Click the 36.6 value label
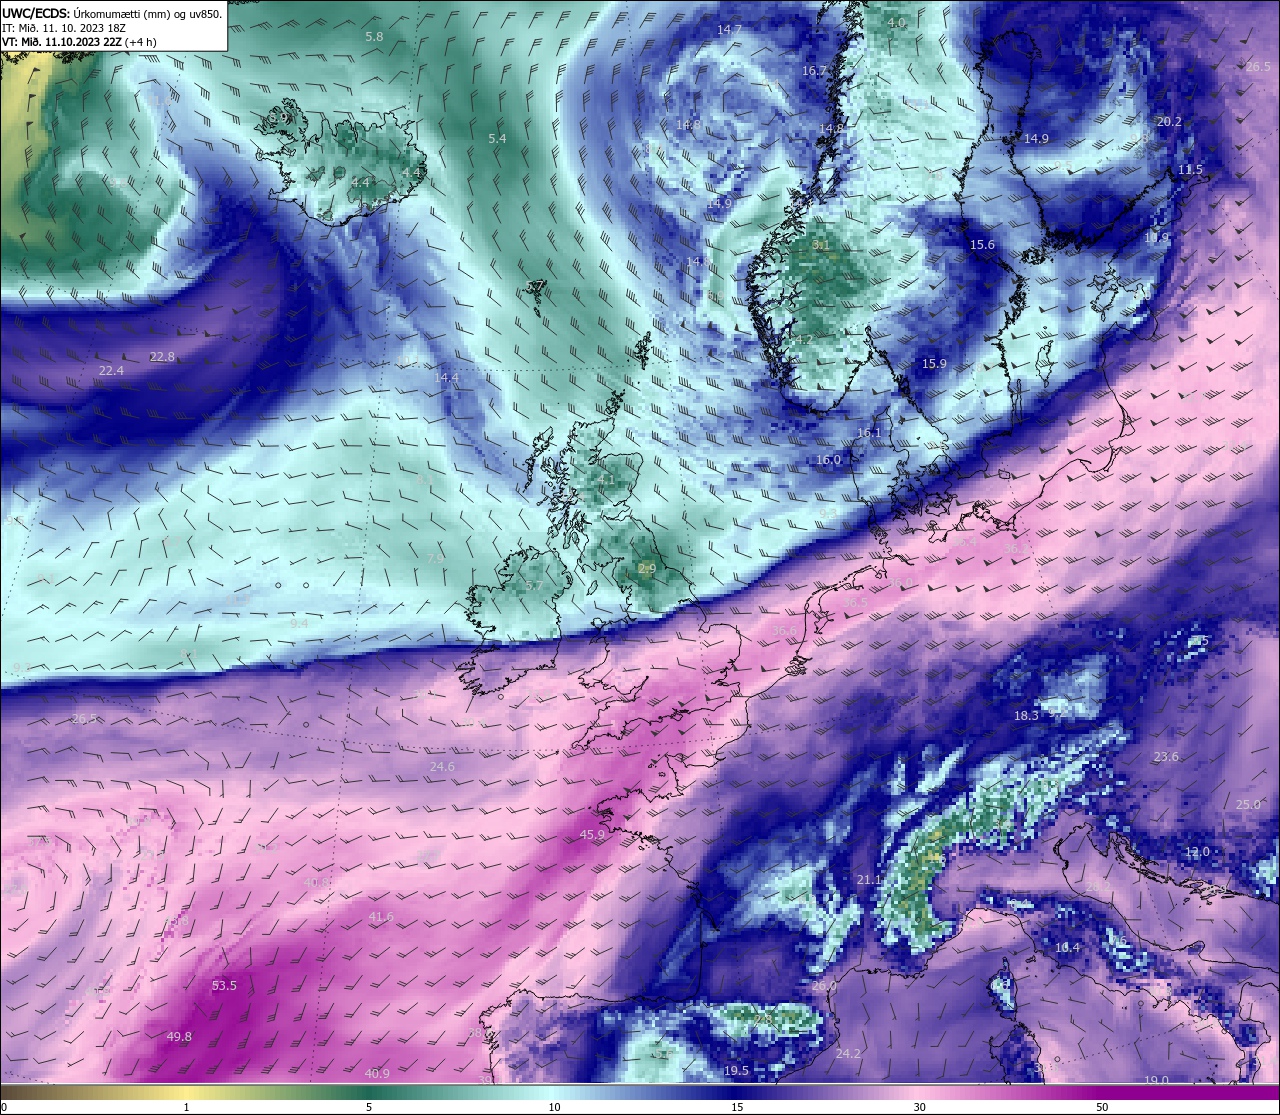The width and height of the screenshot is (1280, 1115). point(785,631)
